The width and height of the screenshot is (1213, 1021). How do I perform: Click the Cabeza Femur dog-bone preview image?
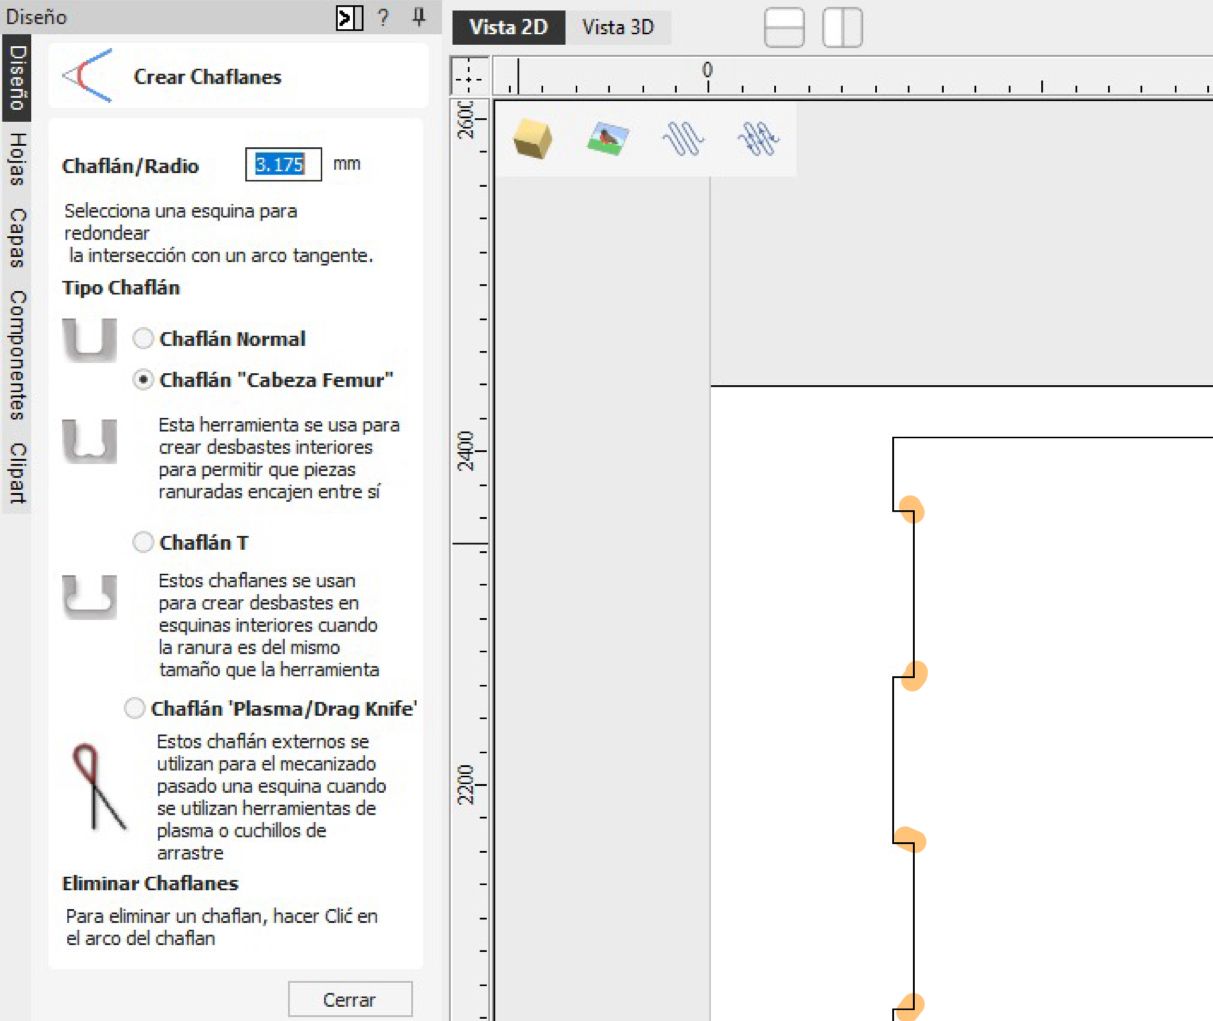click(x=89, y=441)
